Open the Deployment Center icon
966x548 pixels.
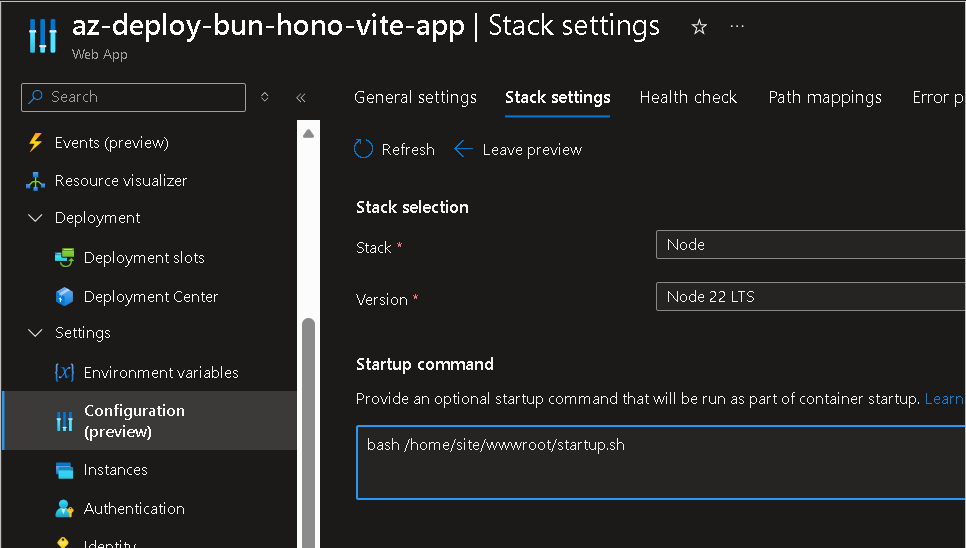pyautogui.click(x=65, y=297)
